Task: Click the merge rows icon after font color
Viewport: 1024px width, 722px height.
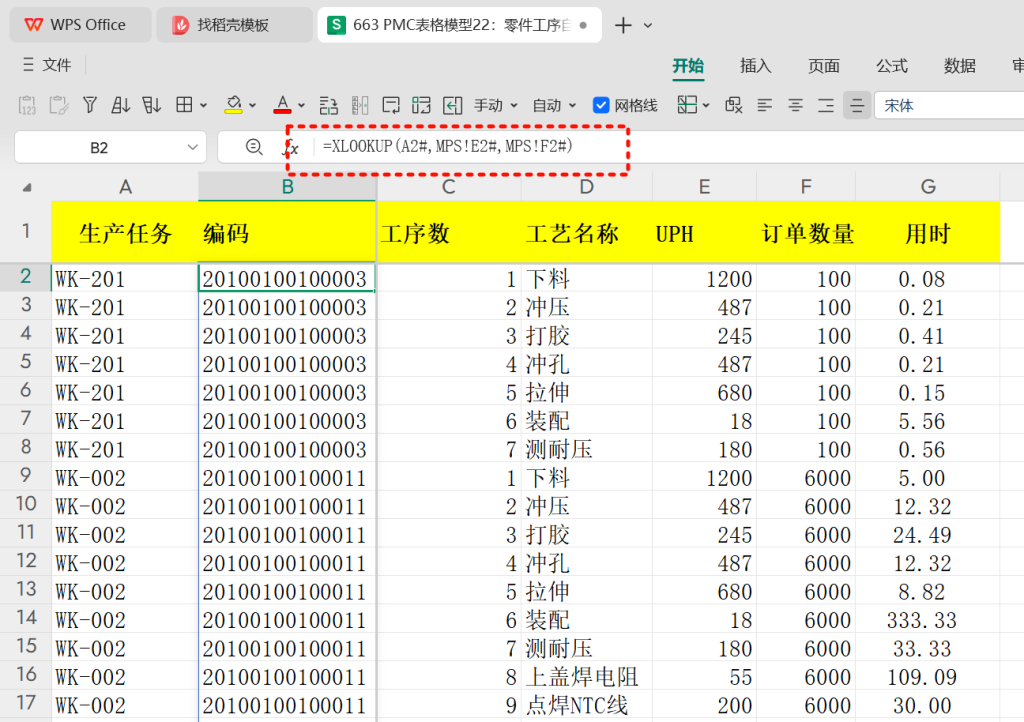Action: 328,105
